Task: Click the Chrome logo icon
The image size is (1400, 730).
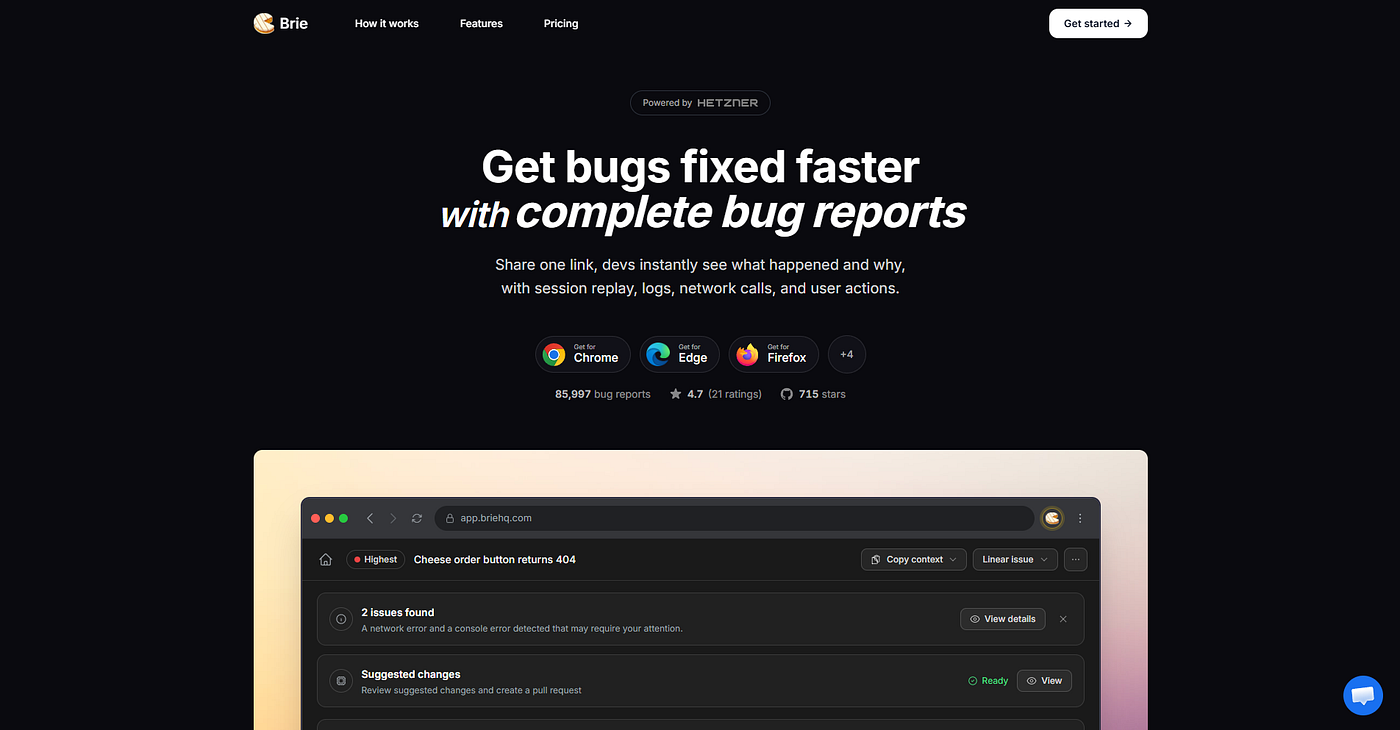Action: (x=554, y=354)
